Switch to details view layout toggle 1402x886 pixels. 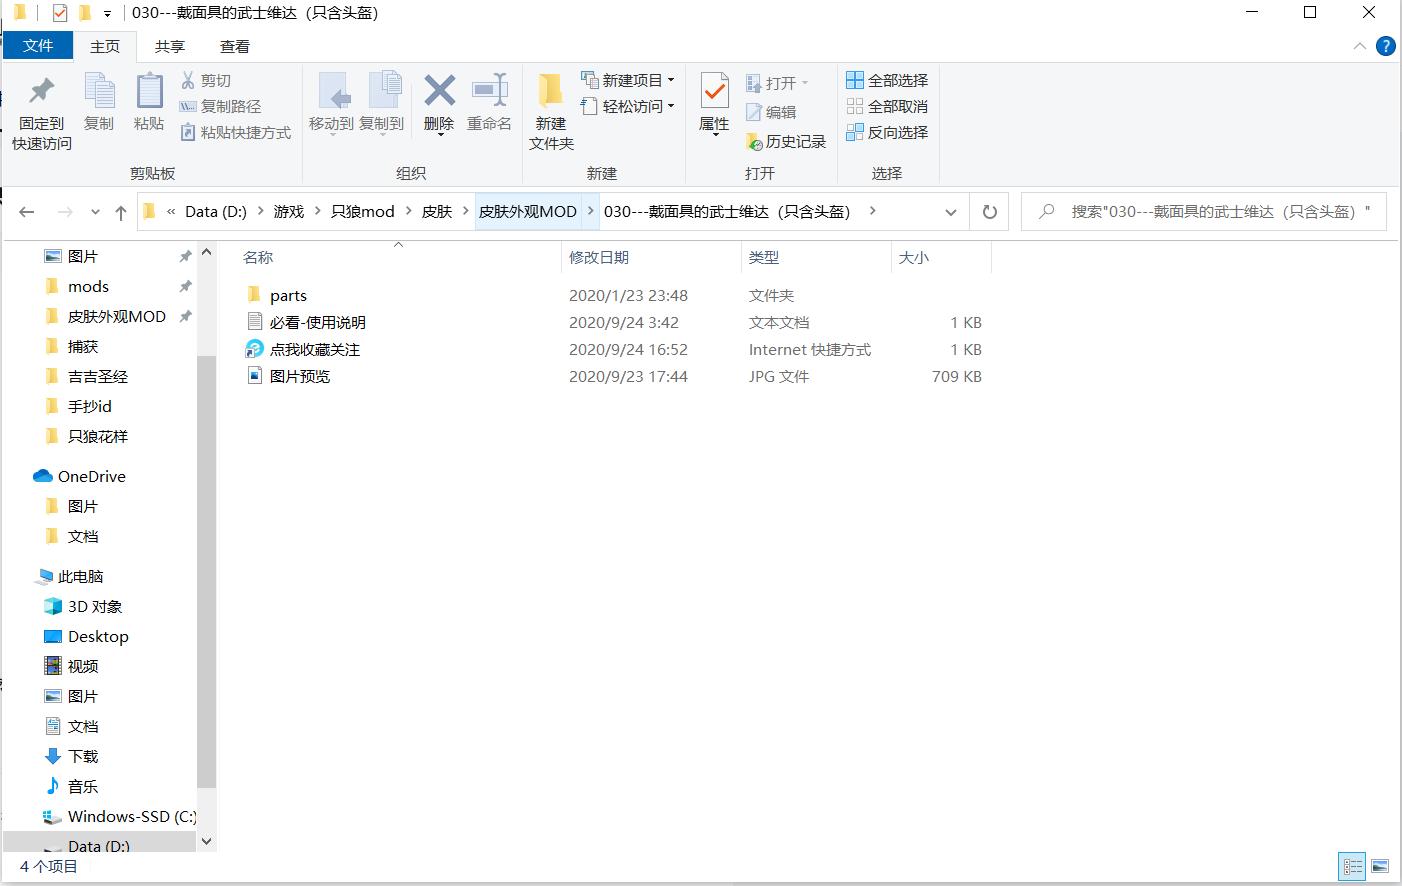click(1352, 866)
